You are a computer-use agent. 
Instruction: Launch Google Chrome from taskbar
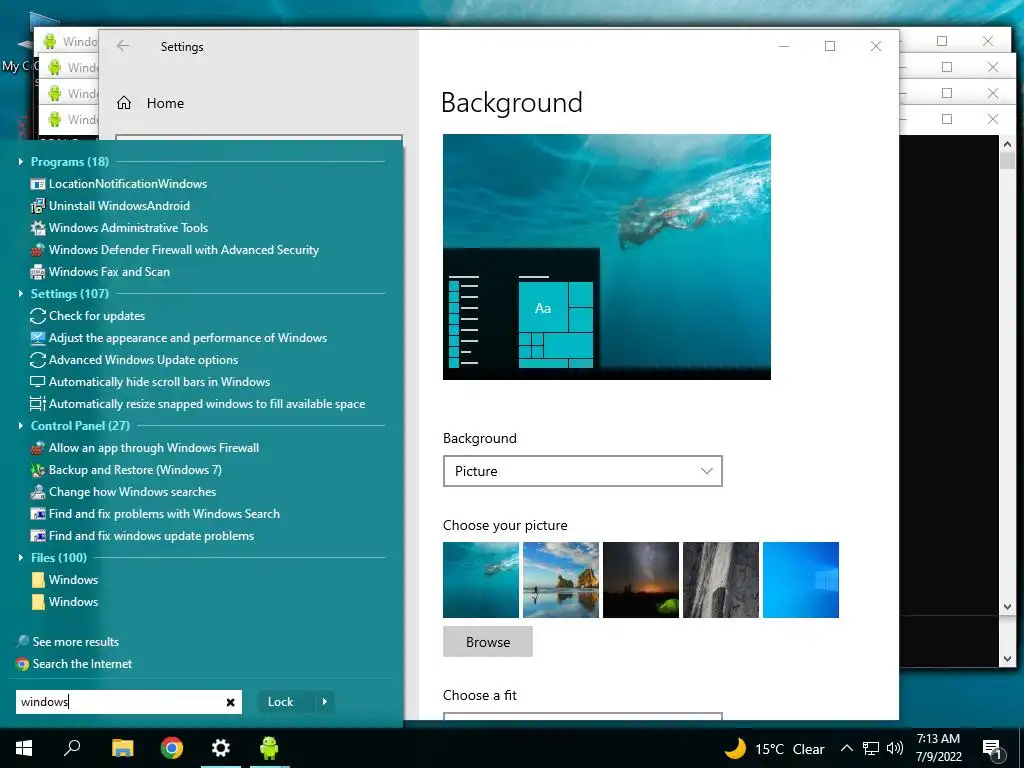172,748
